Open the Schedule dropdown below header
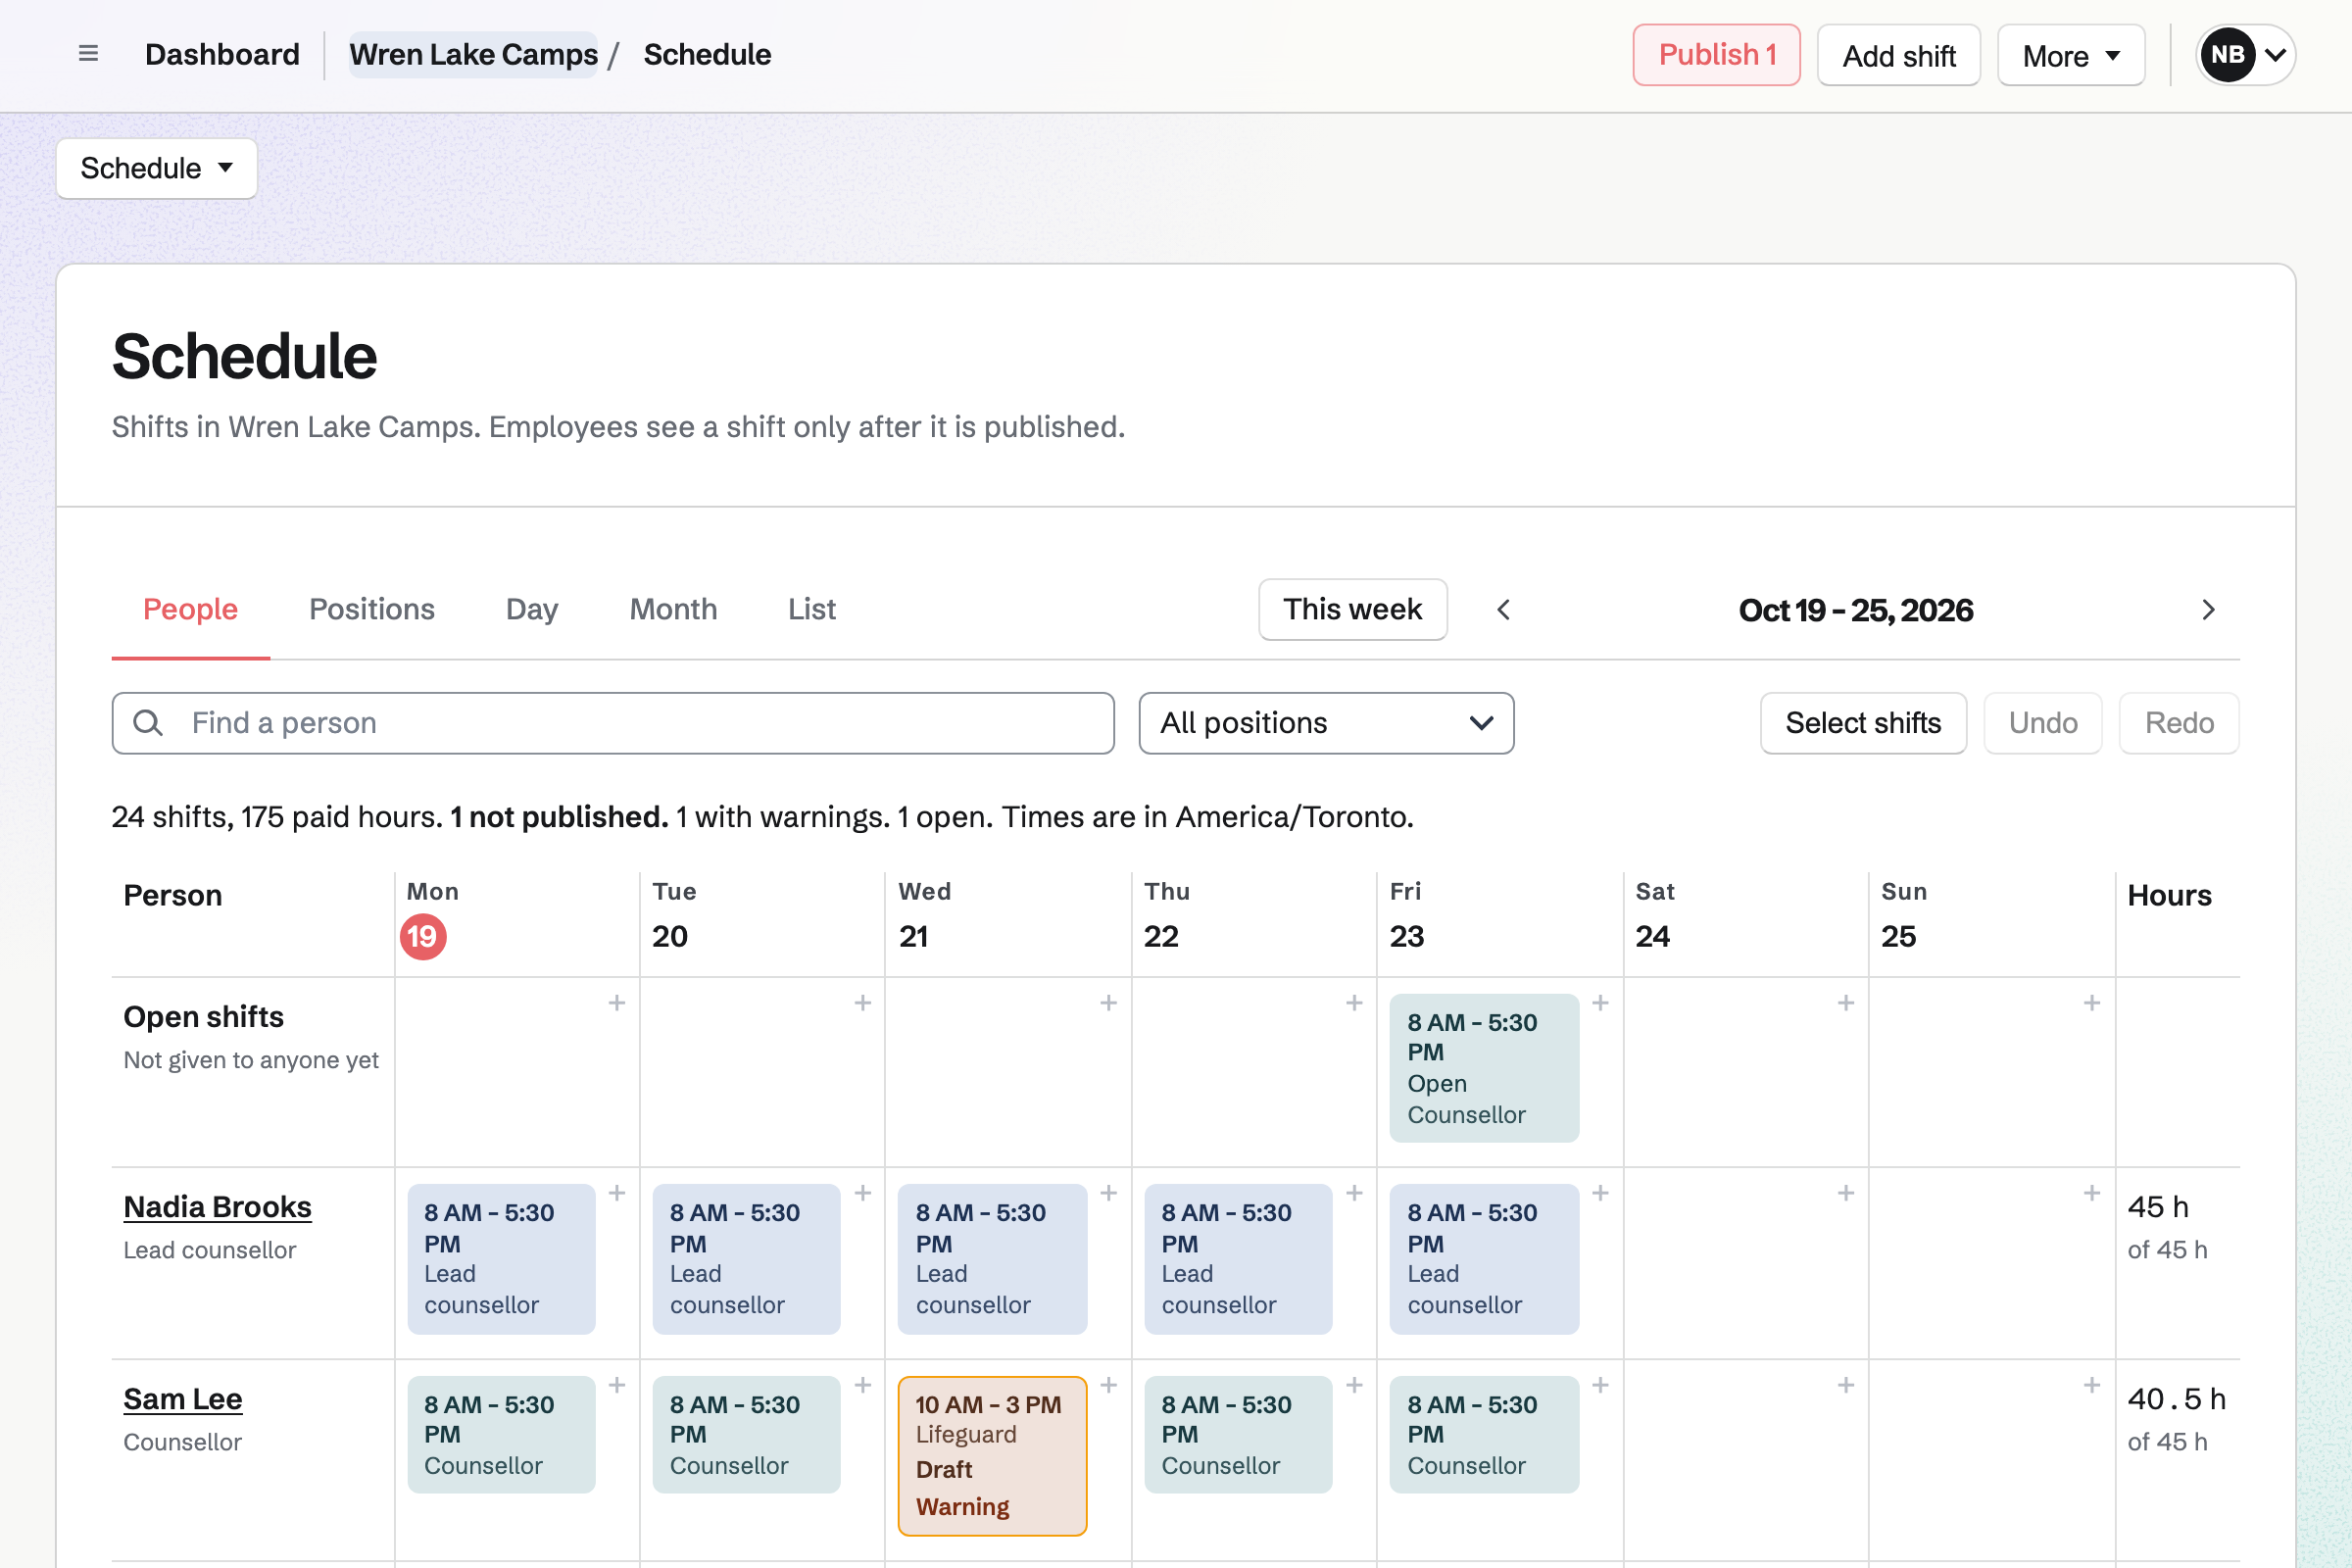 click(157, 168)
